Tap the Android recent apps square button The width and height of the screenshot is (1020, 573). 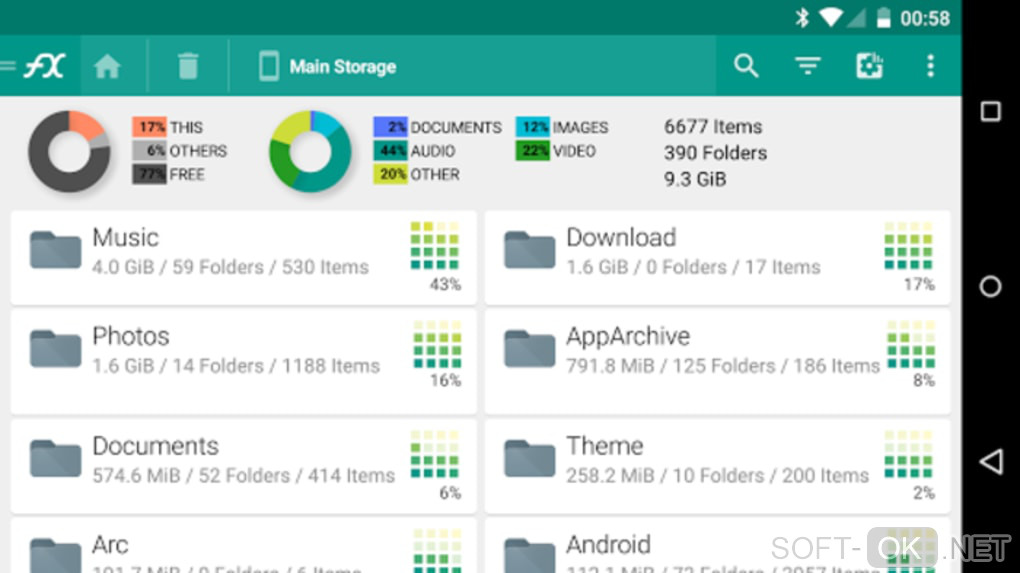pos(991,111)
